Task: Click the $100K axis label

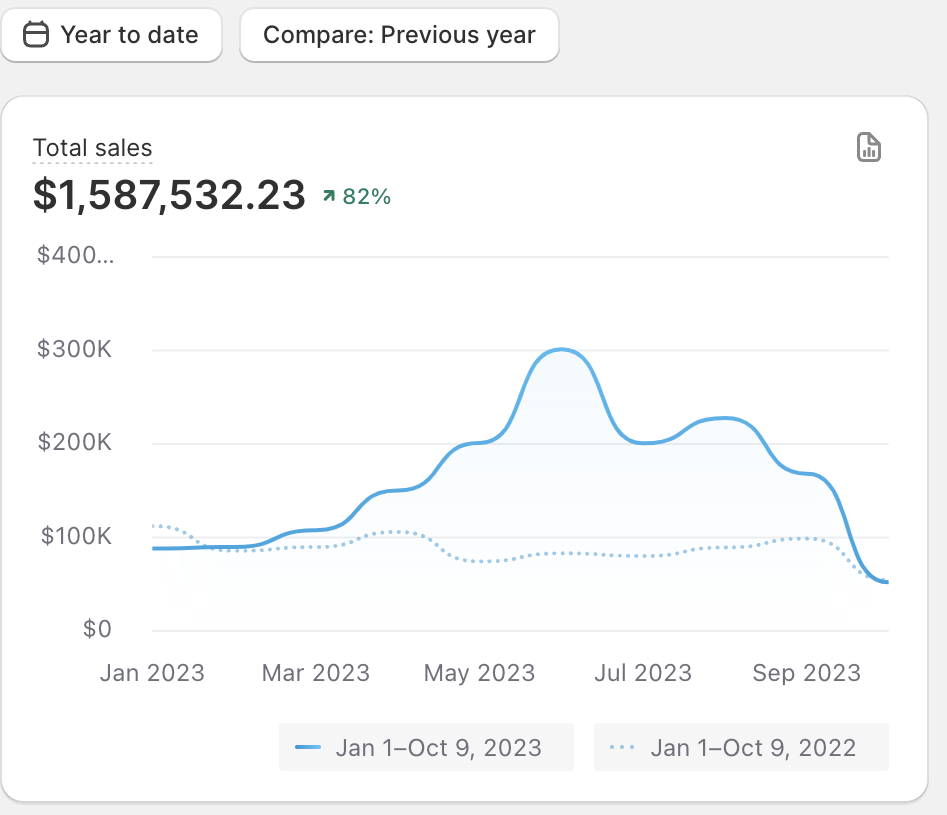Action: click(76, 536)
